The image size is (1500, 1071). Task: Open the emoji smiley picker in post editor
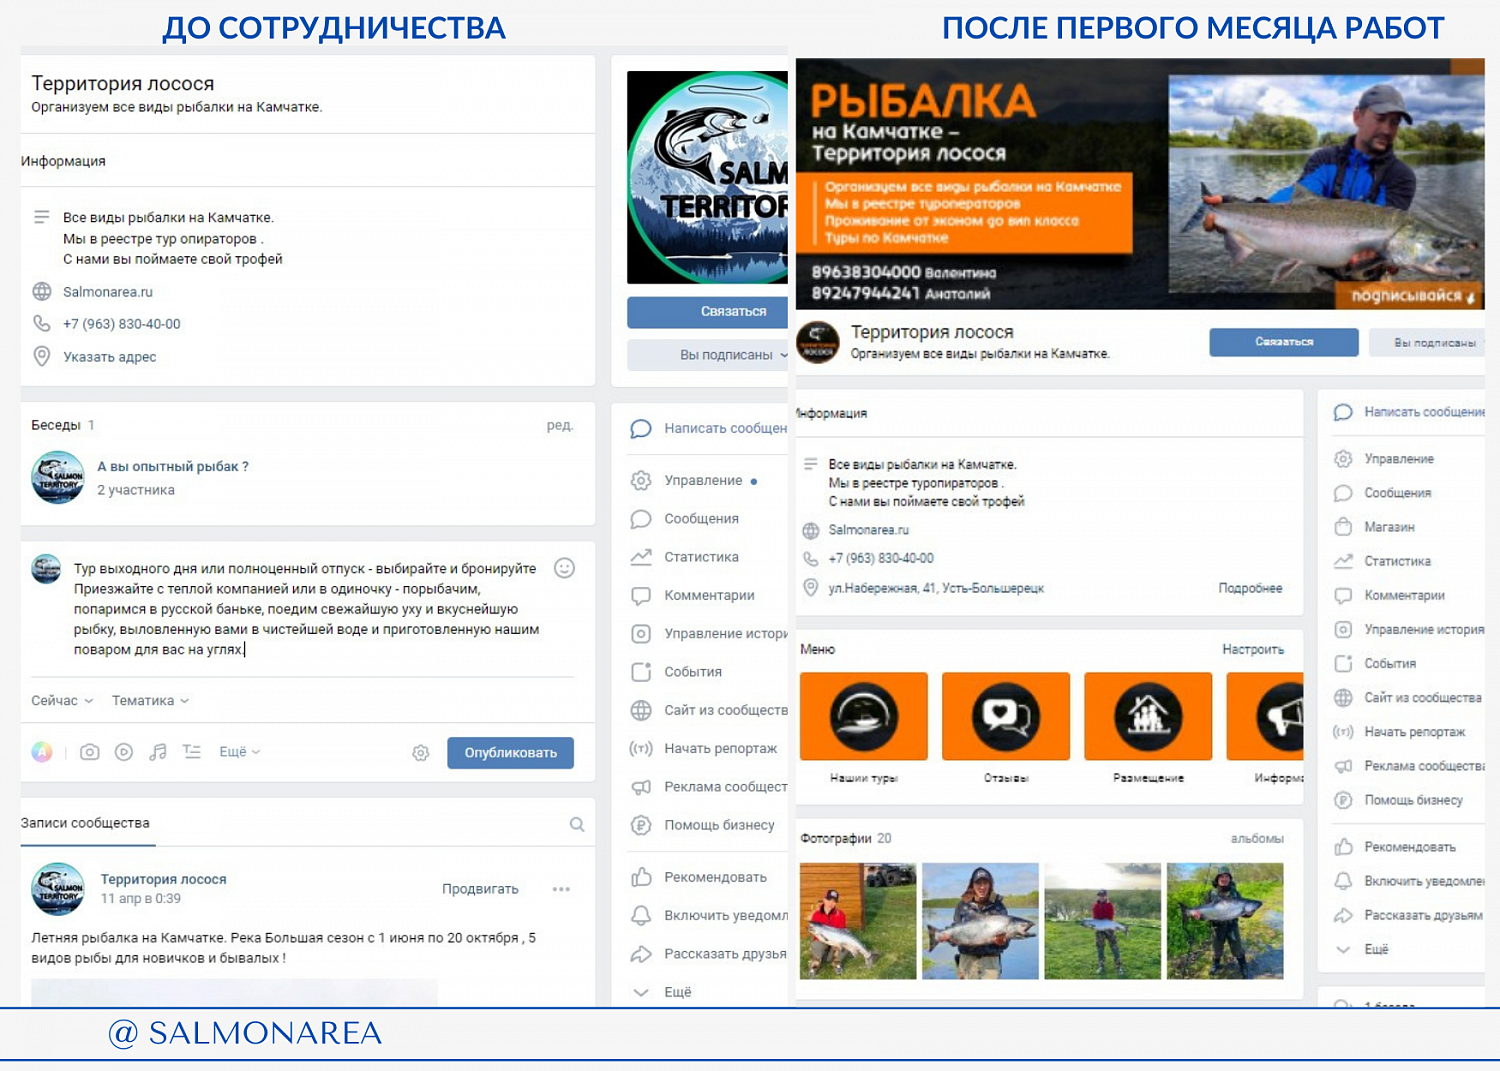click(564, 568)
